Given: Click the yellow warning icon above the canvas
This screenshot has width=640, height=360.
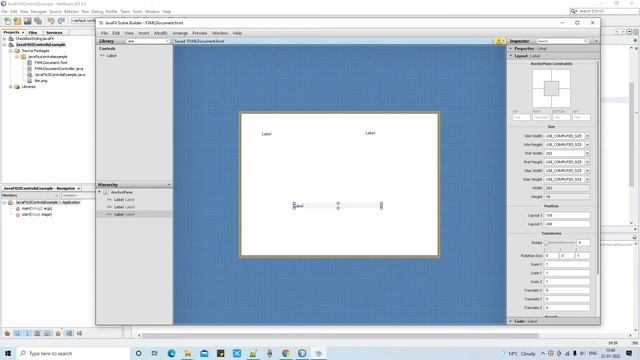Looking at the screenshot, I should [x=499, y=41].
